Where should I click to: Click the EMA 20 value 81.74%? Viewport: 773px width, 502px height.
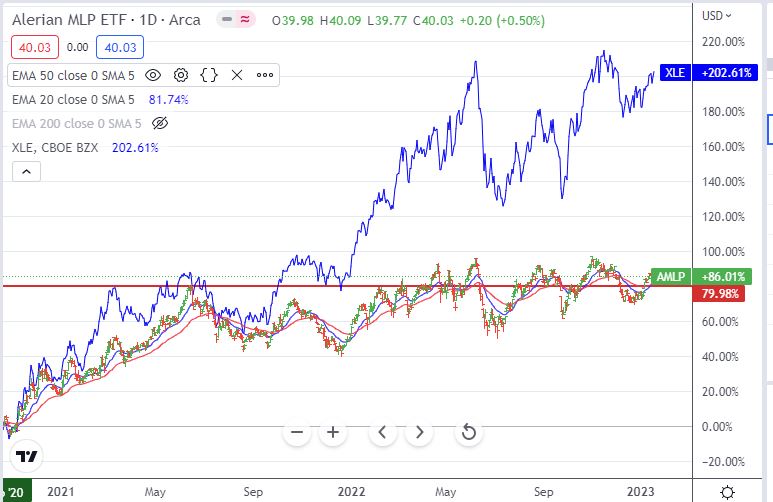point(169,100)
